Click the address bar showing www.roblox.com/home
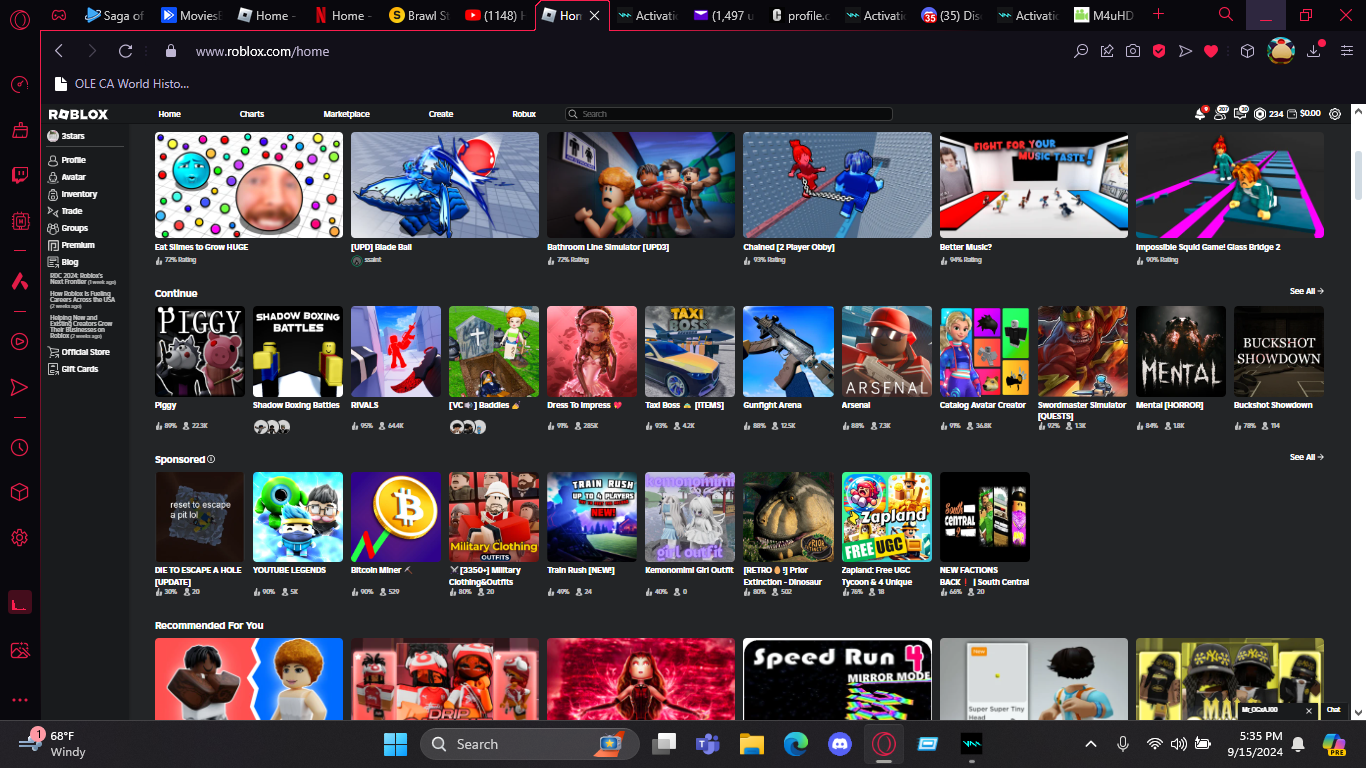1366x768 pixels. (262, 51)
